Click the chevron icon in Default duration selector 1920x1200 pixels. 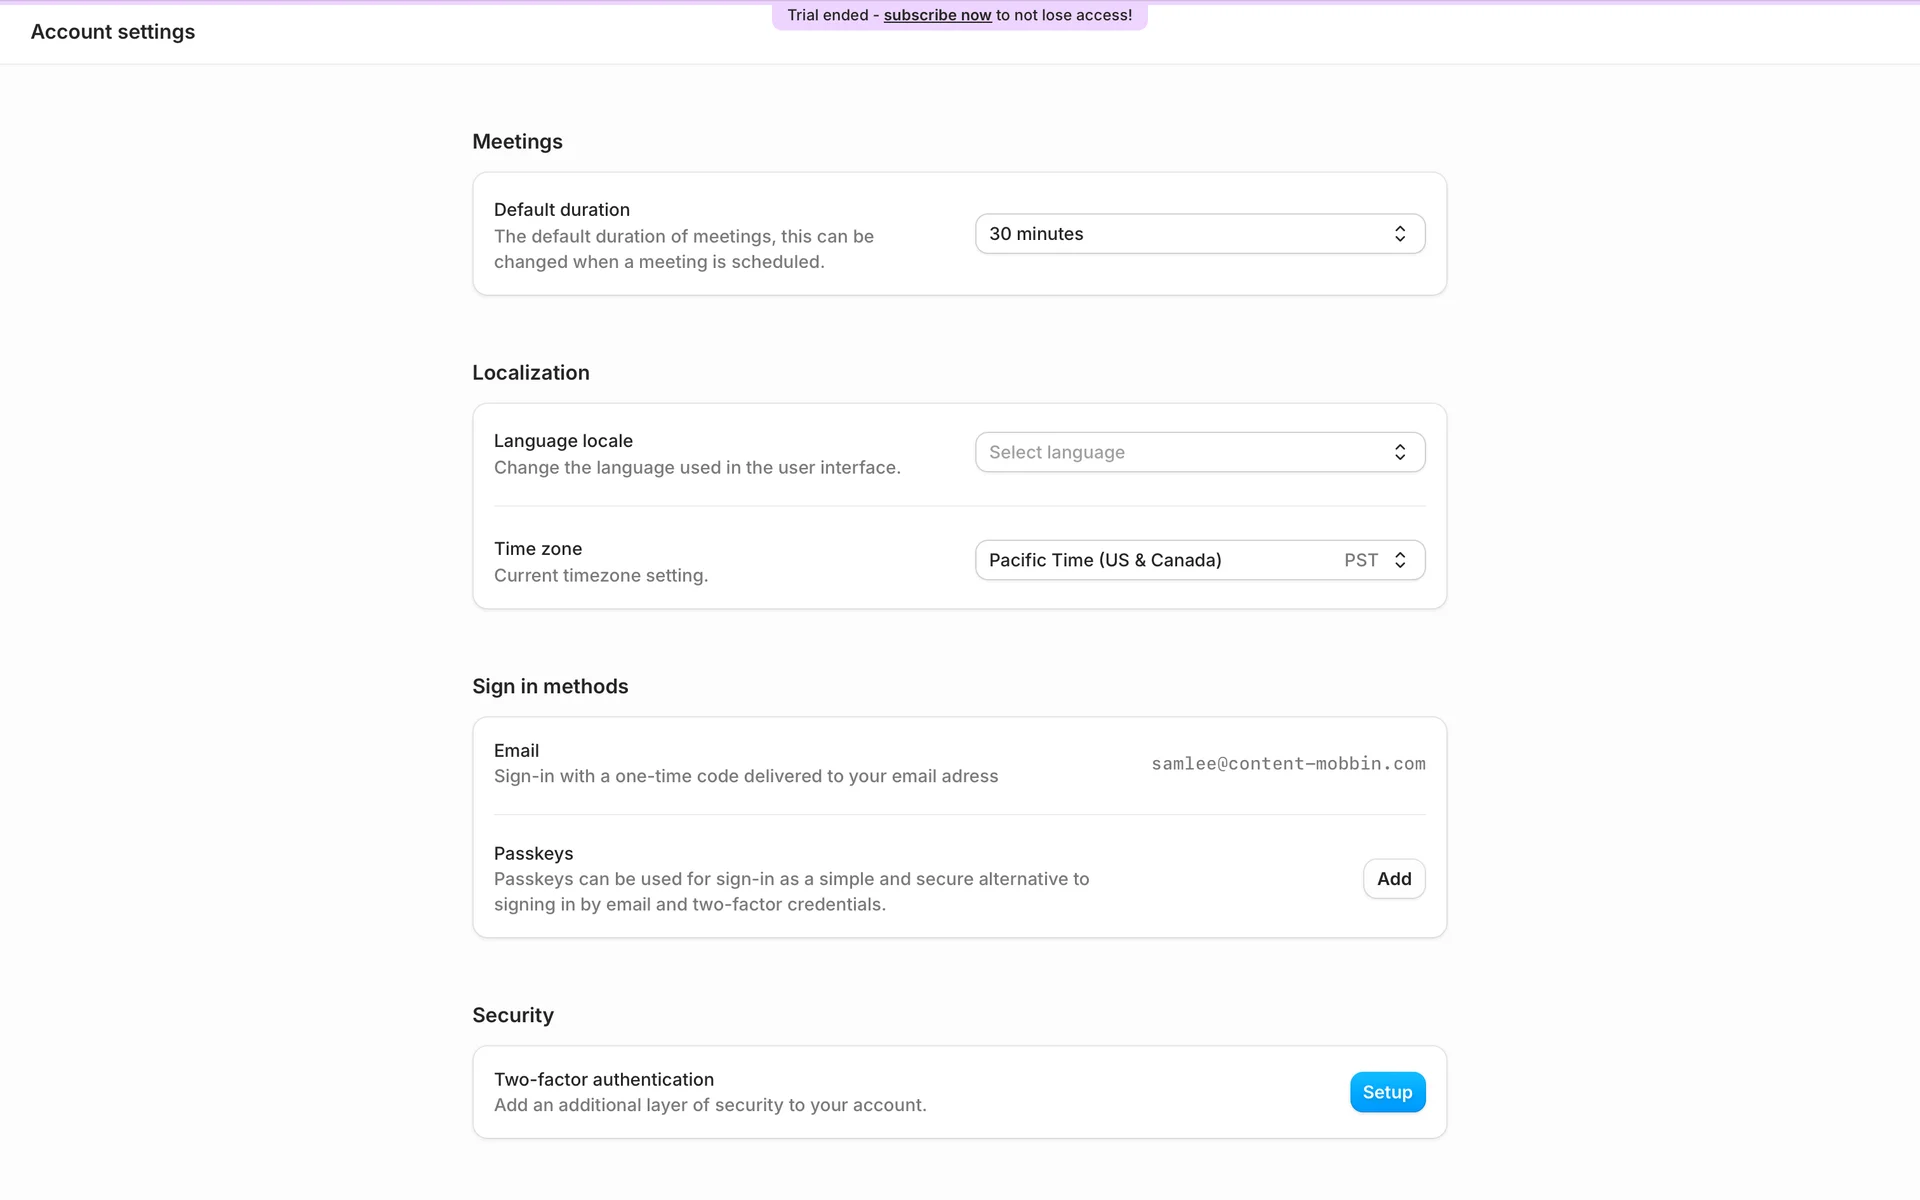coord(1400,234)
